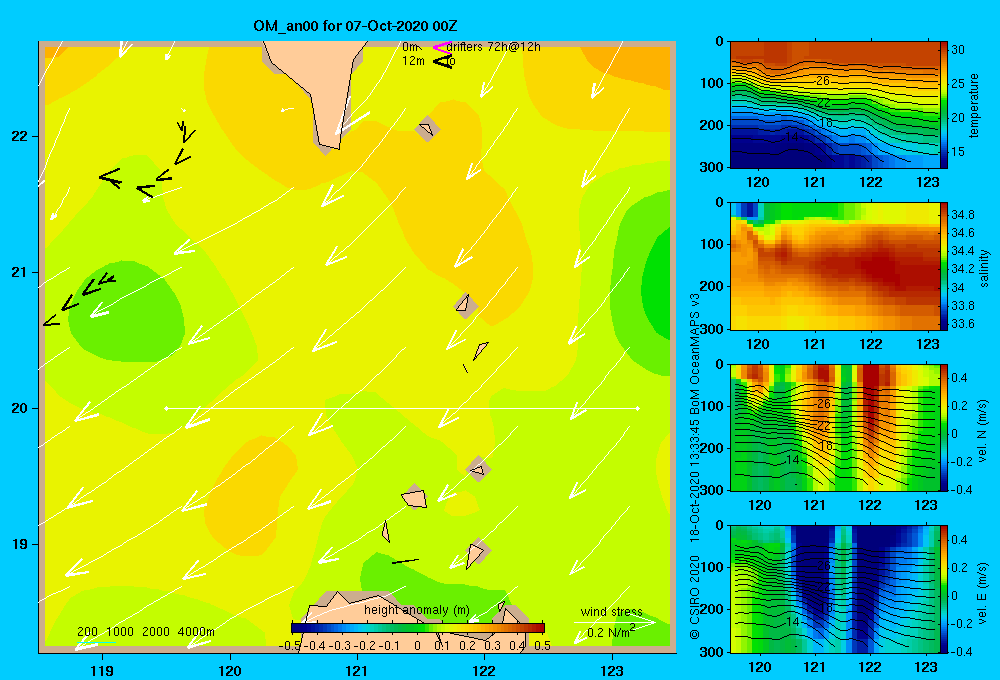Click the black 12m drifter legend arrow
Image resolution: width=1000 pixels, height=680 pixels.
point(443,61)
